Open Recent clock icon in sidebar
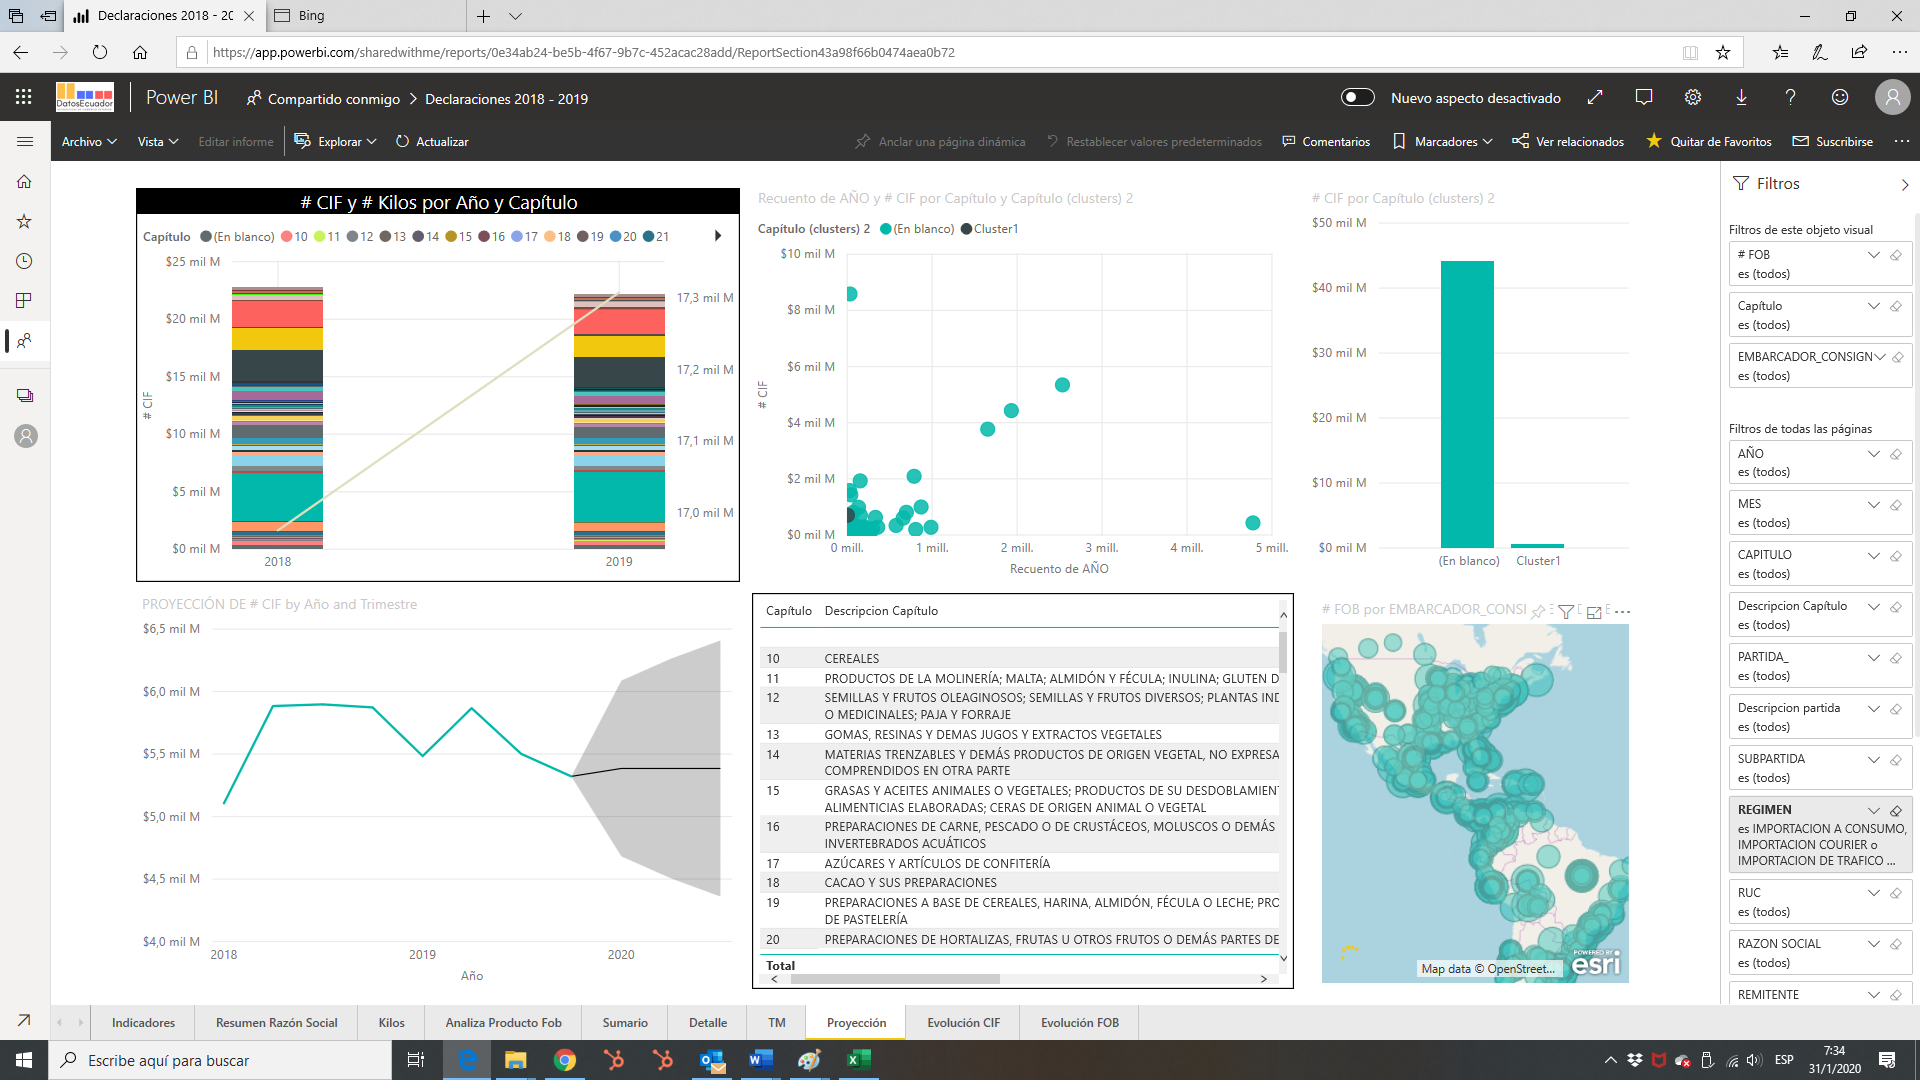 [x=25, y=261]
